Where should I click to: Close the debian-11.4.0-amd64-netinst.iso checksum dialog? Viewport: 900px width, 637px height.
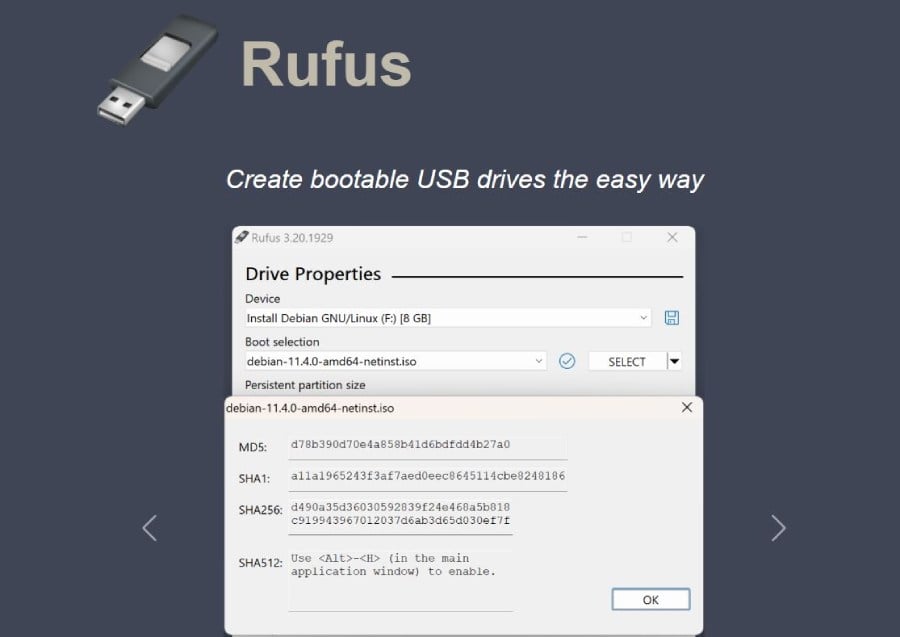[x=686, y=407]
